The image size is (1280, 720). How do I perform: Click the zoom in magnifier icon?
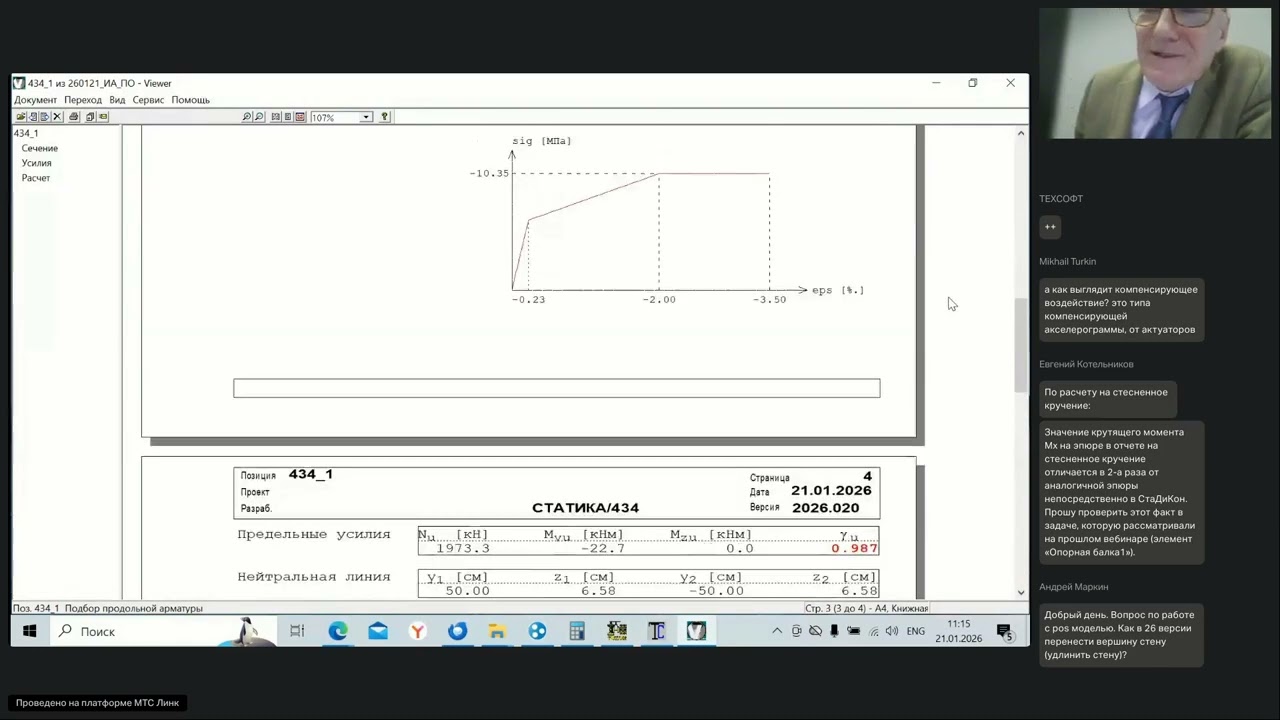[247, 117]
